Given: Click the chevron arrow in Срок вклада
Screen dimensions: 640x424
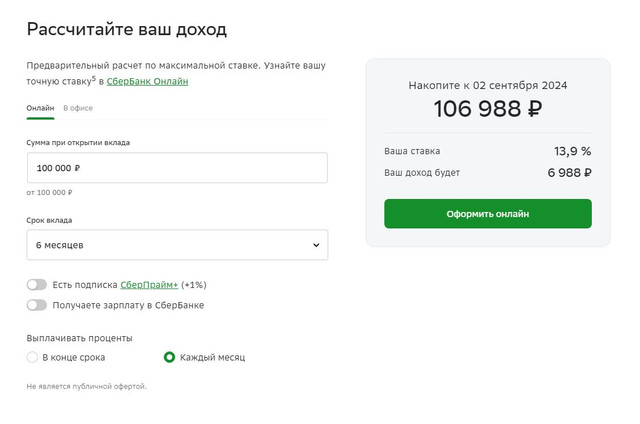Looking at the screenshot, I should coord(316,245).
